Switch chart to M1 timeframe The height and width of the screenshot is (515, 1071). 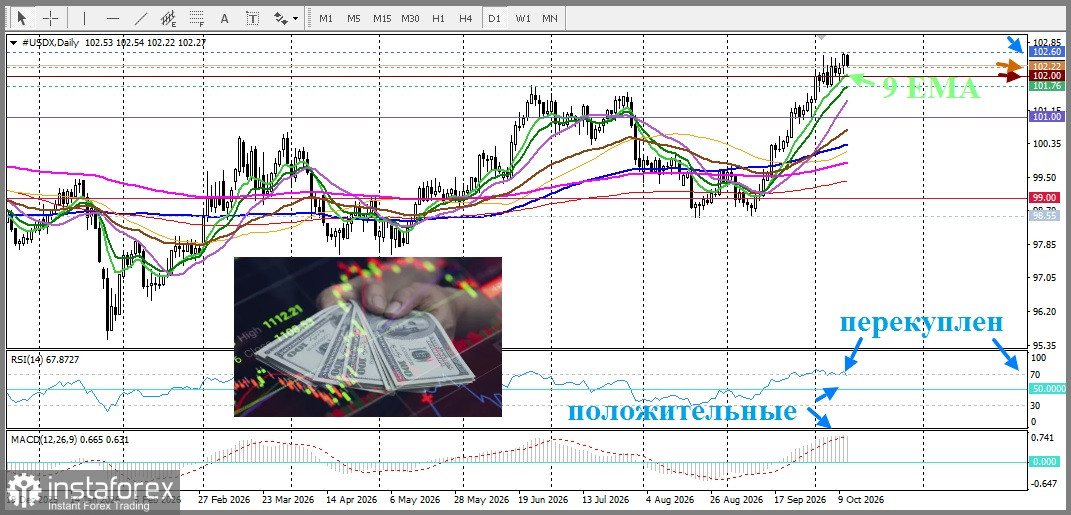(x=326, y=18)
